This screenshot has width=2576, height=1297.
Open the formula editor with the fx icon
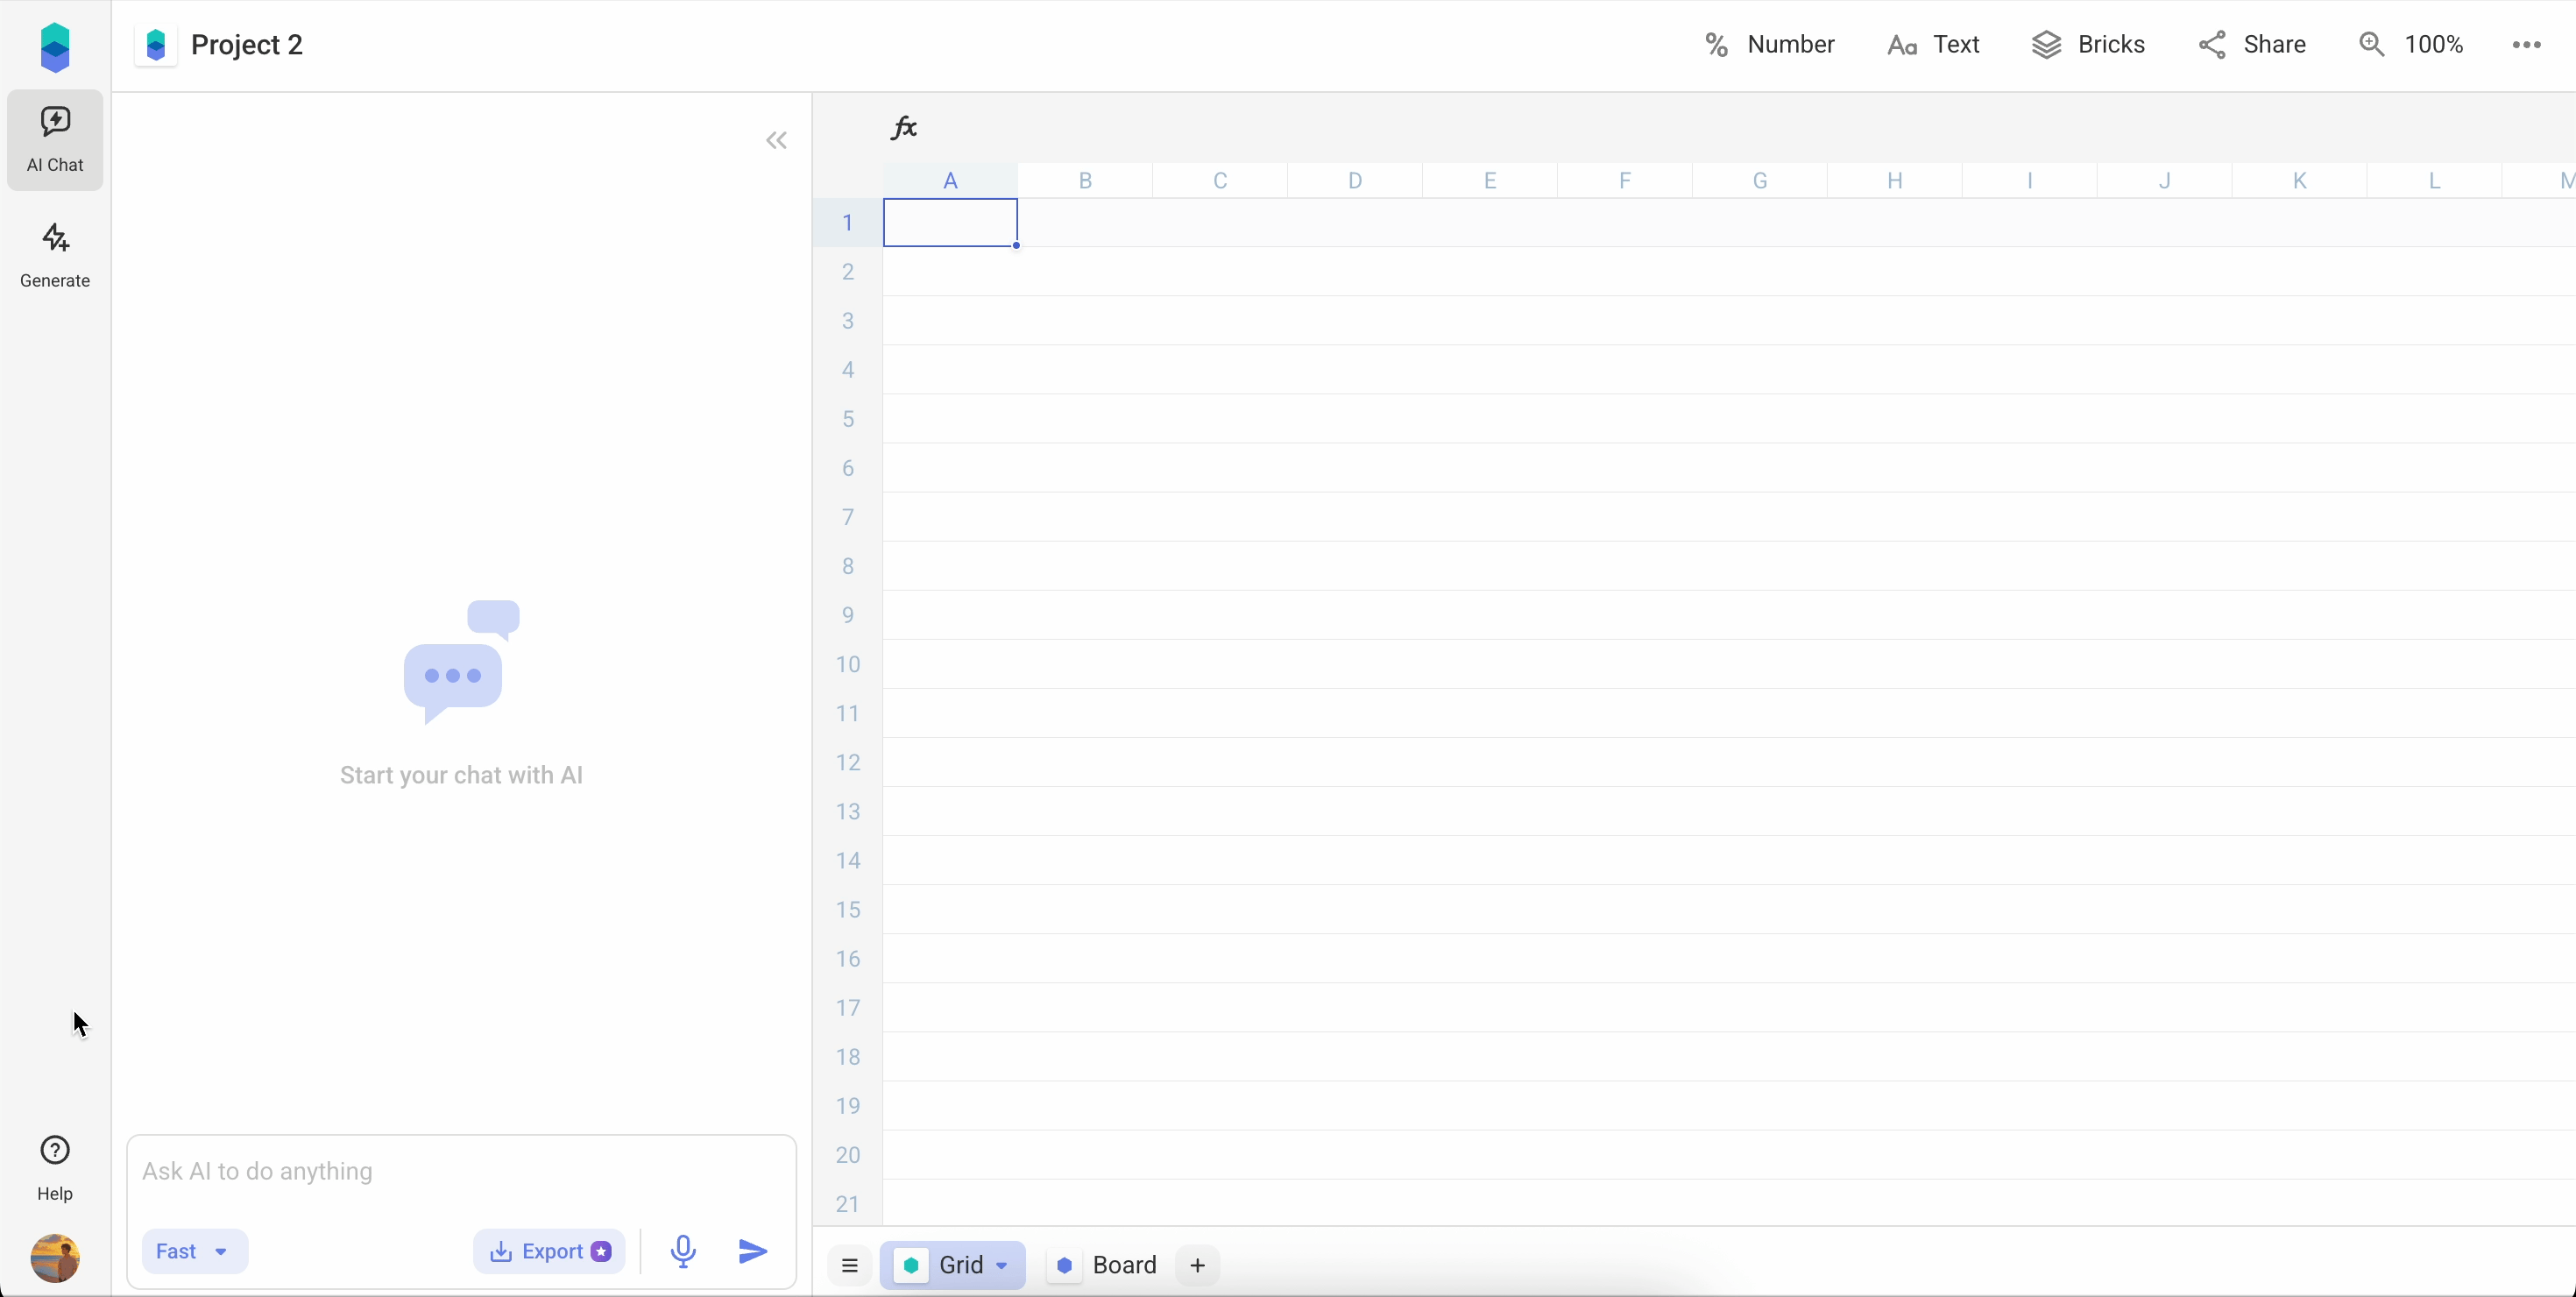(x=903, y=127)
